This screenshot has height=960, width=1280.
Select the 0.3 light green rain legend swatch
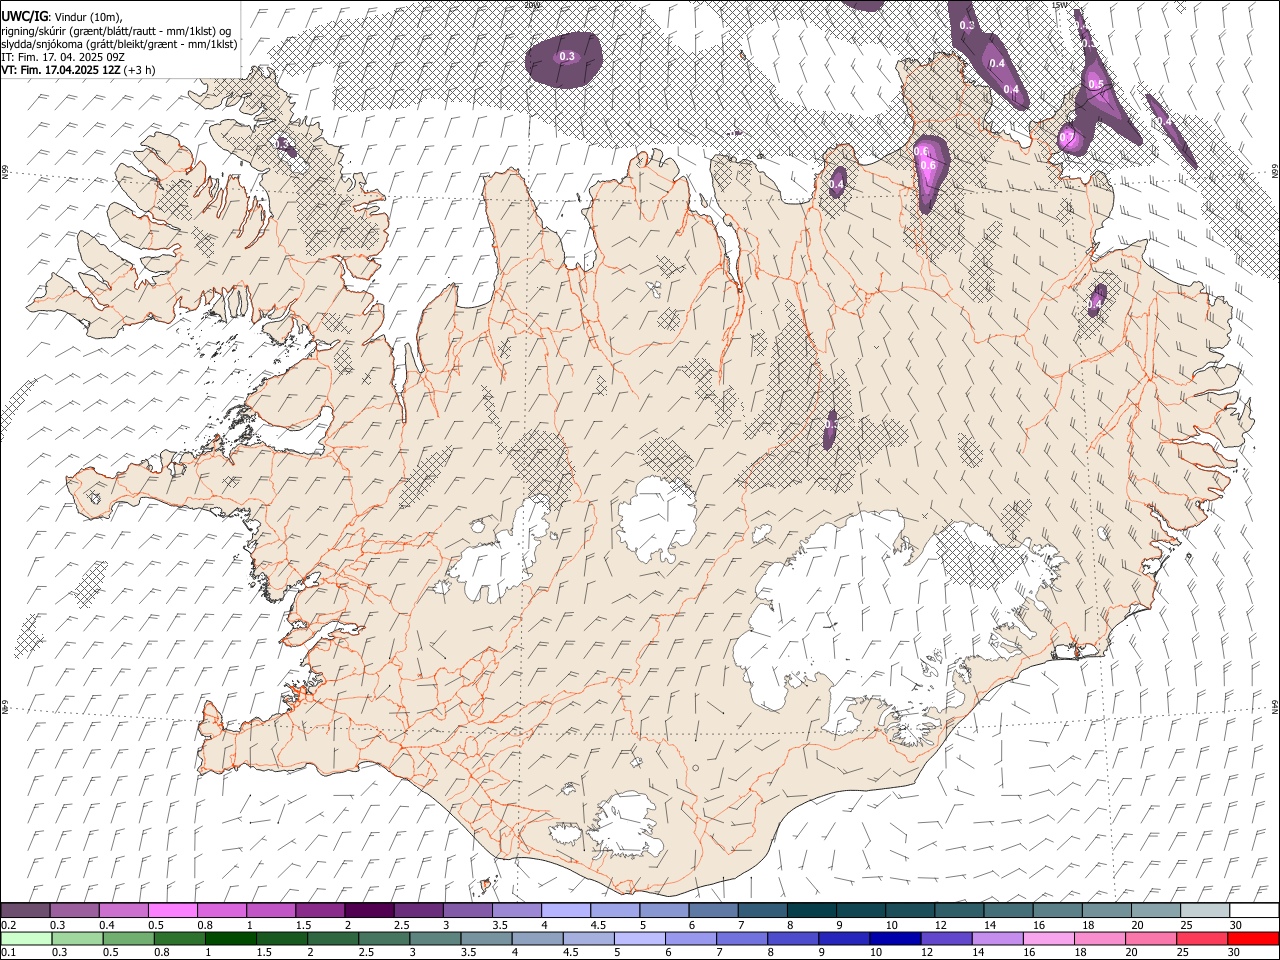77,939
